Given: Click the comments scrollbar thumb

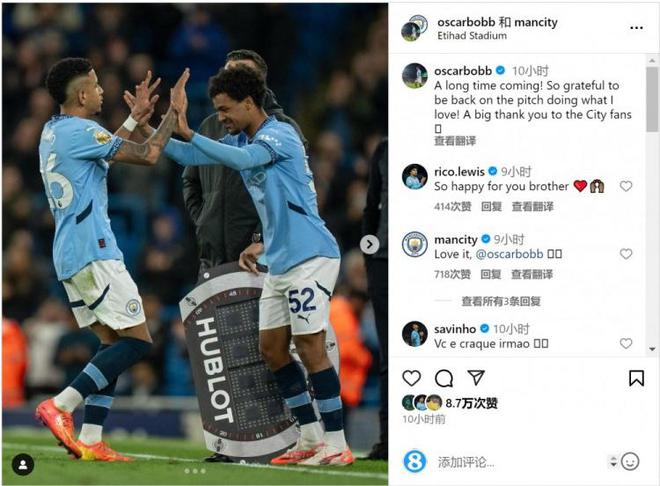Looking at the screenshot, I should [652, 99].
